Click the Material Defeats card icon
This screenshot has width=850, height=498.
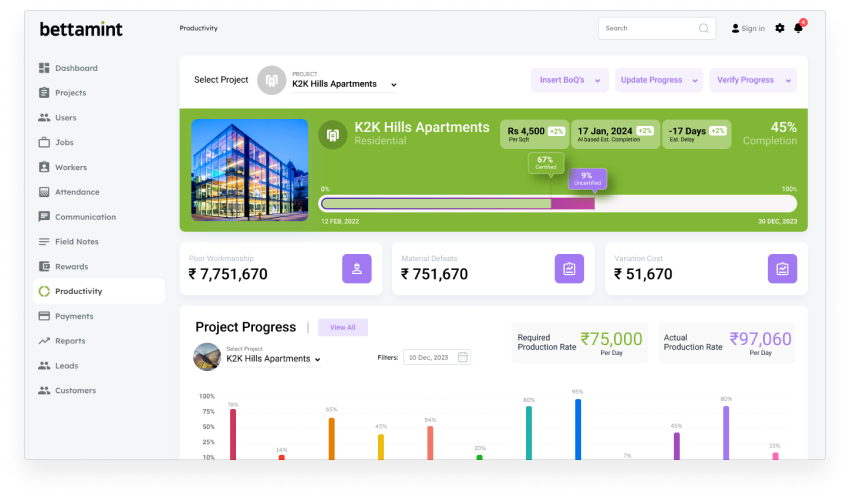(x=569, y=268)
